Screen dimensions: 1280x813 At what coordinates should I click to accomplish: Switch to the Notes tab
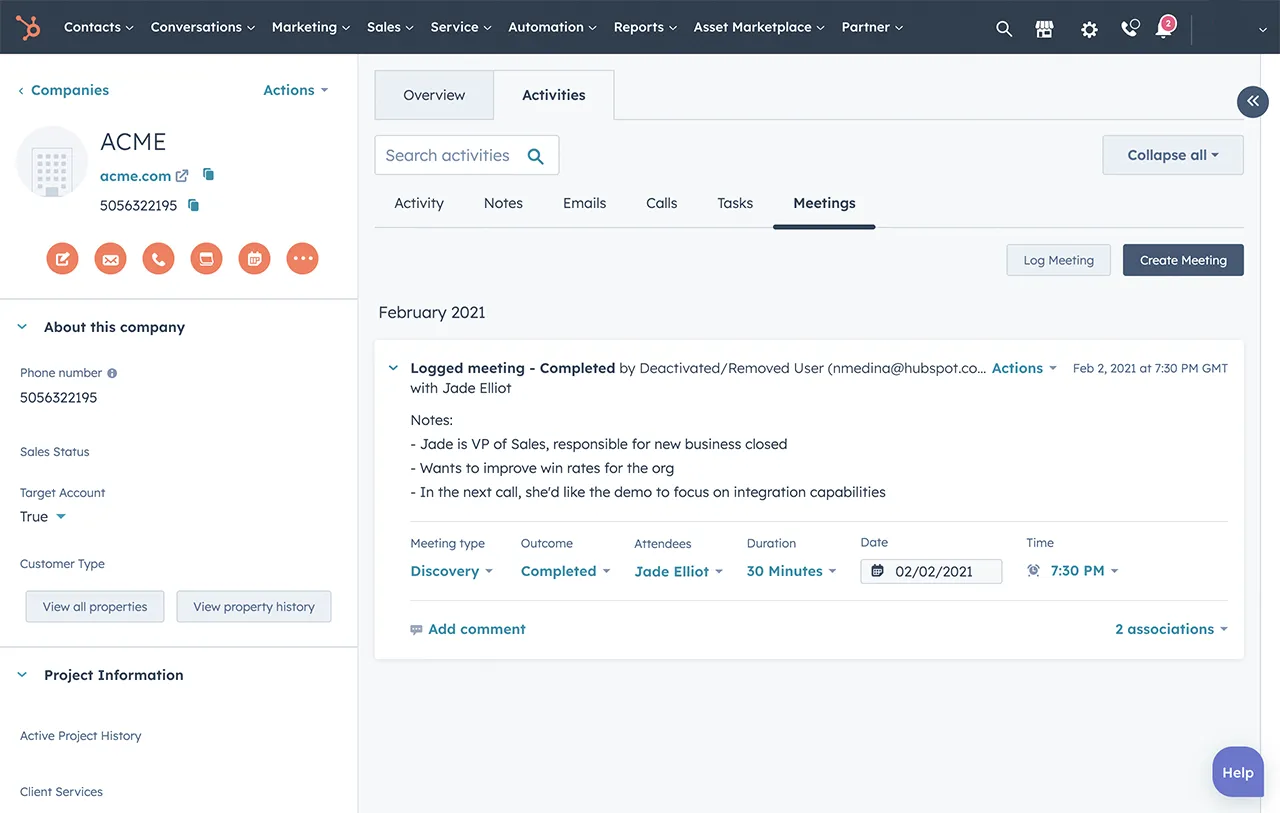(503, 203)
